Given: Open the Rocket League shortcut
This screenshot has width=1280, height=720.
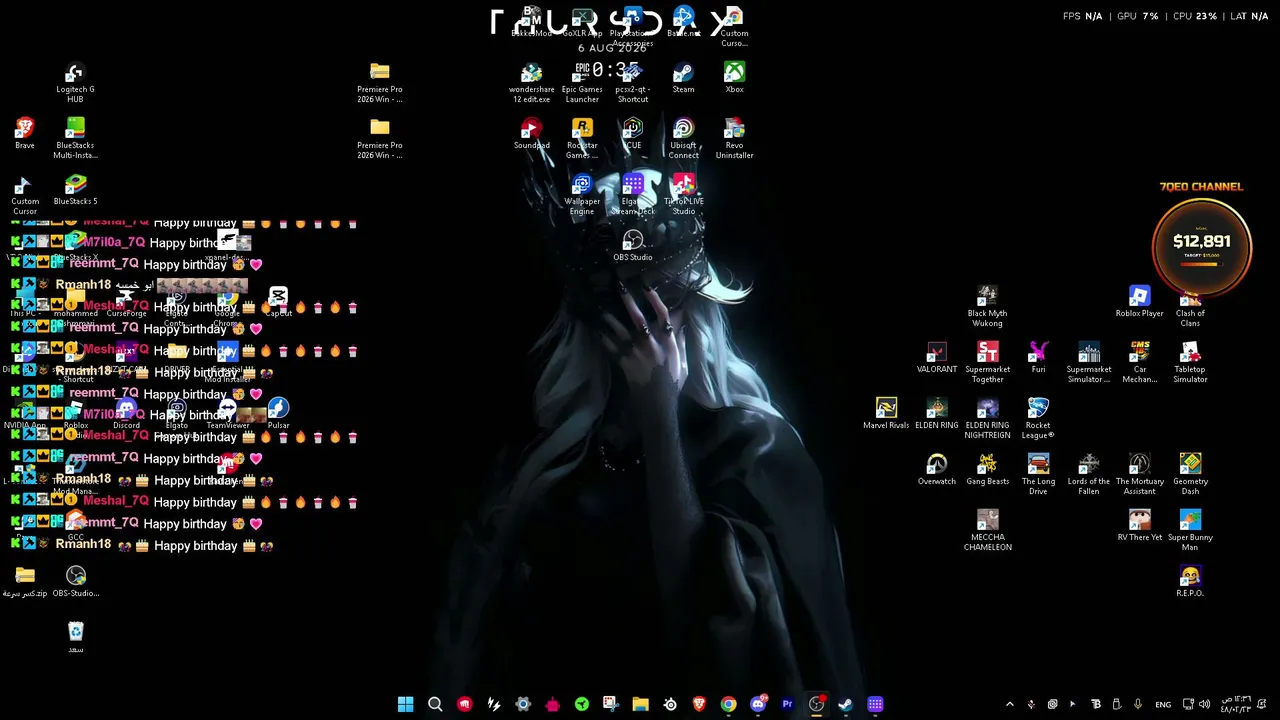Looking at the screenshot, I should click(x=1038, y=419).
